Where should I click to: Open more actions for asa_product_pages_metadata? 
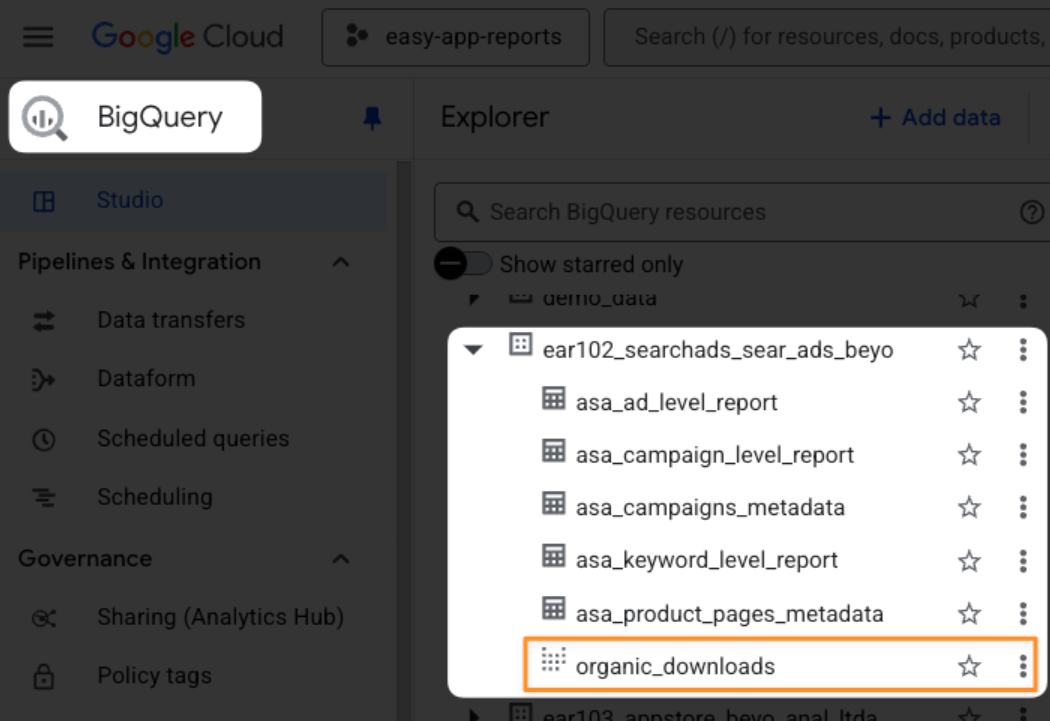pyautogui.click(x=1023, y=613)
